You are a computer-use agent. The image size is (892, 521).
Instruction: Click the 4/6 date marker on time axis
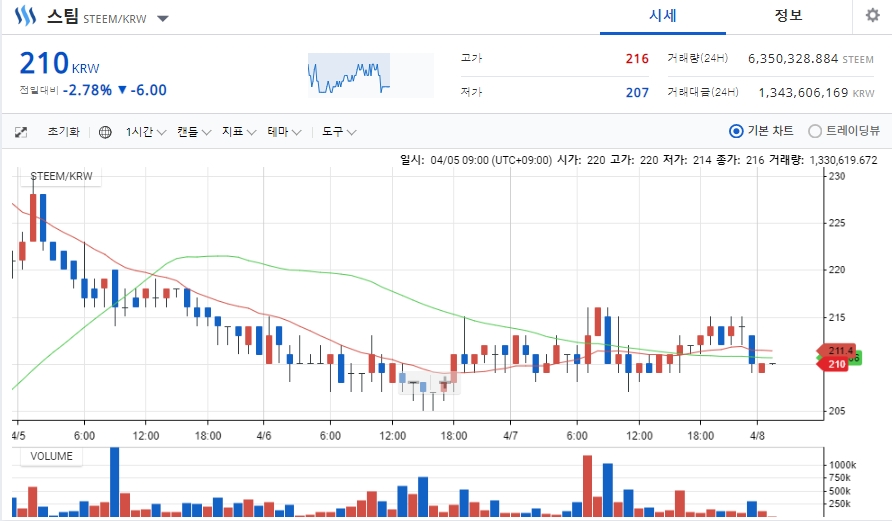click(x=264, y=436)
